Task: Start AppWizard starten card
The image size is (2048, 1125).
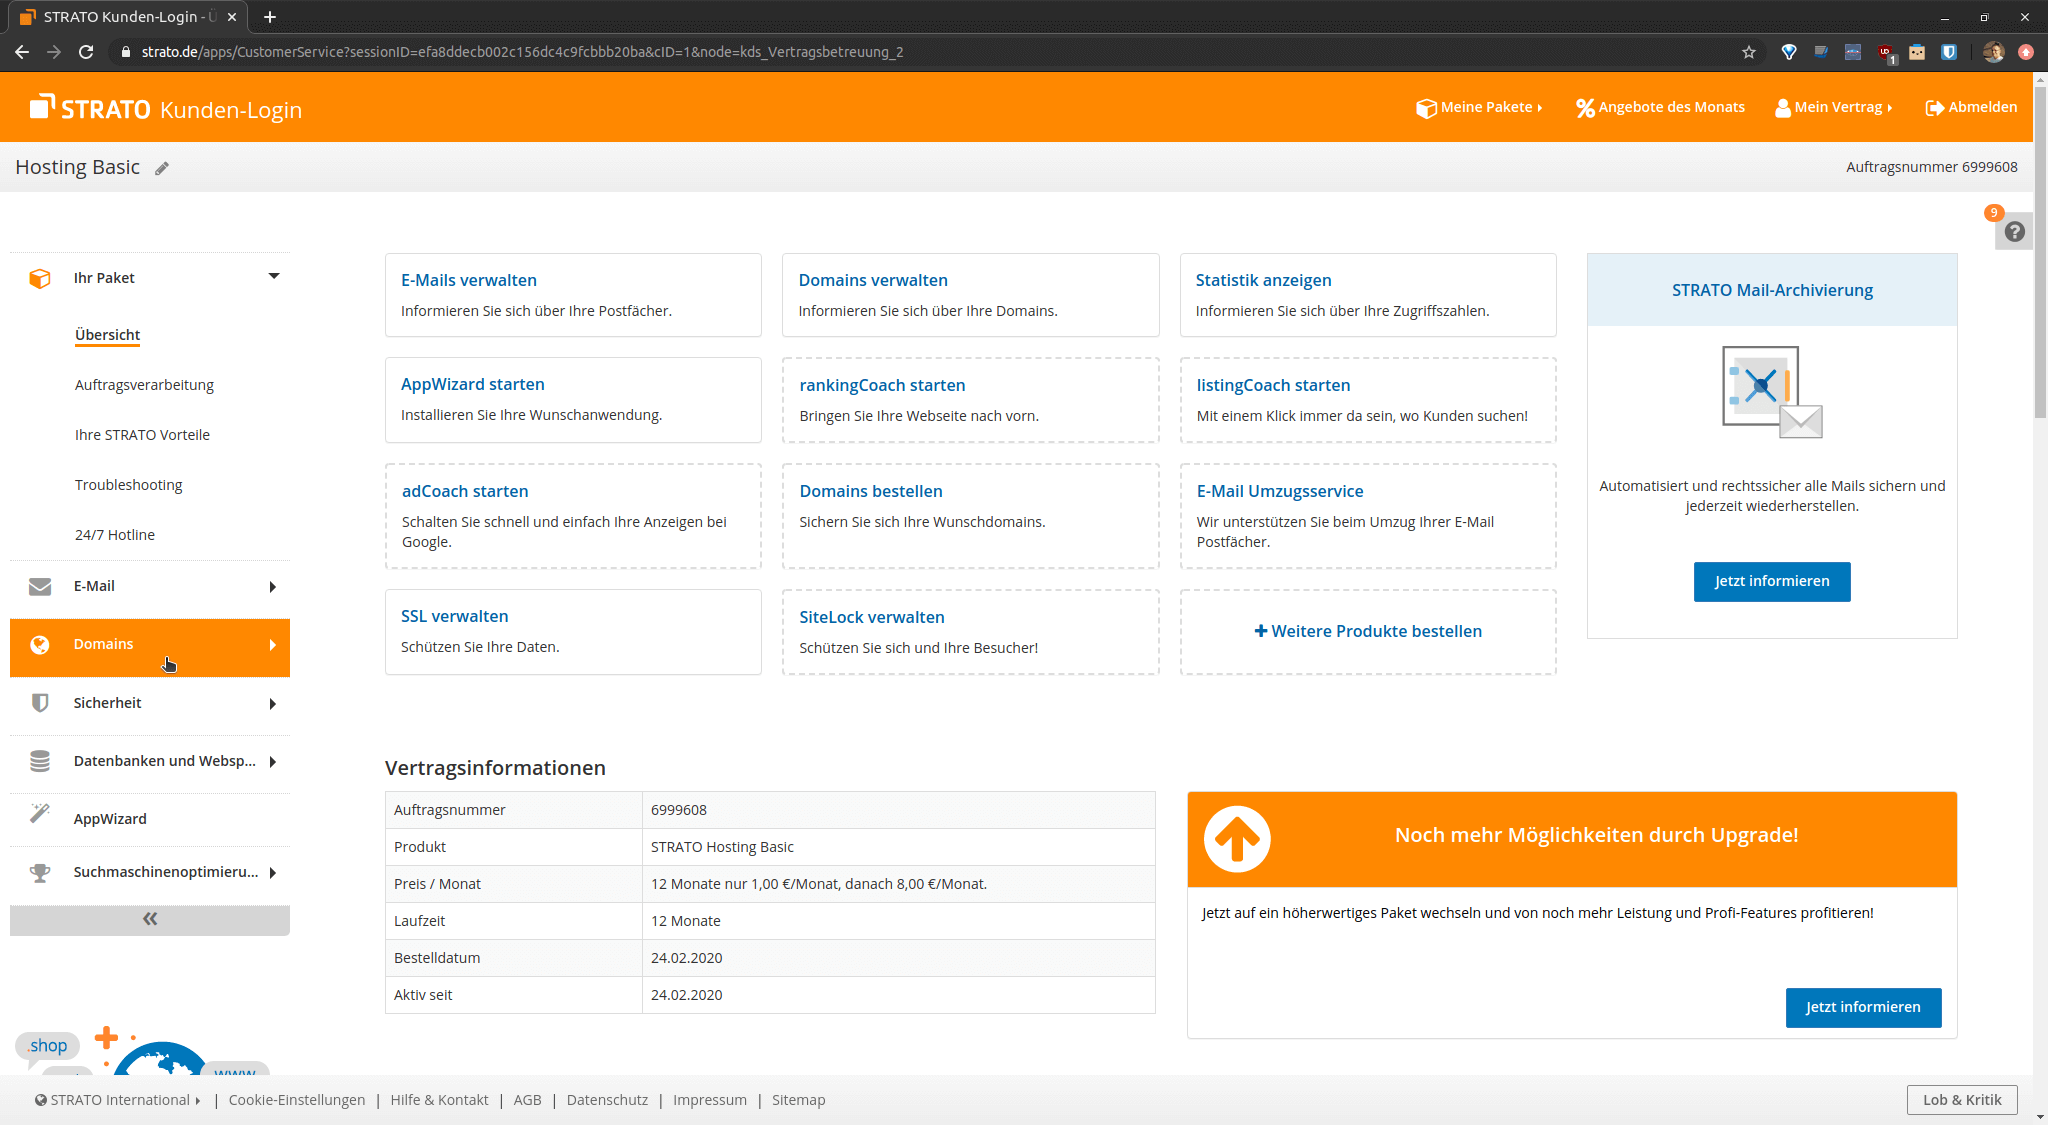Action: click(573, 400)
